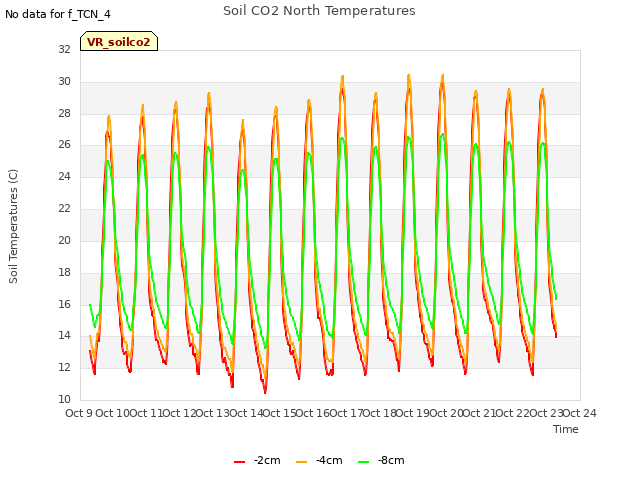The height and width of the screenshot is (480, 640).
Task: Click the 26 y-axis tick label
Action: tap(64, 144)
